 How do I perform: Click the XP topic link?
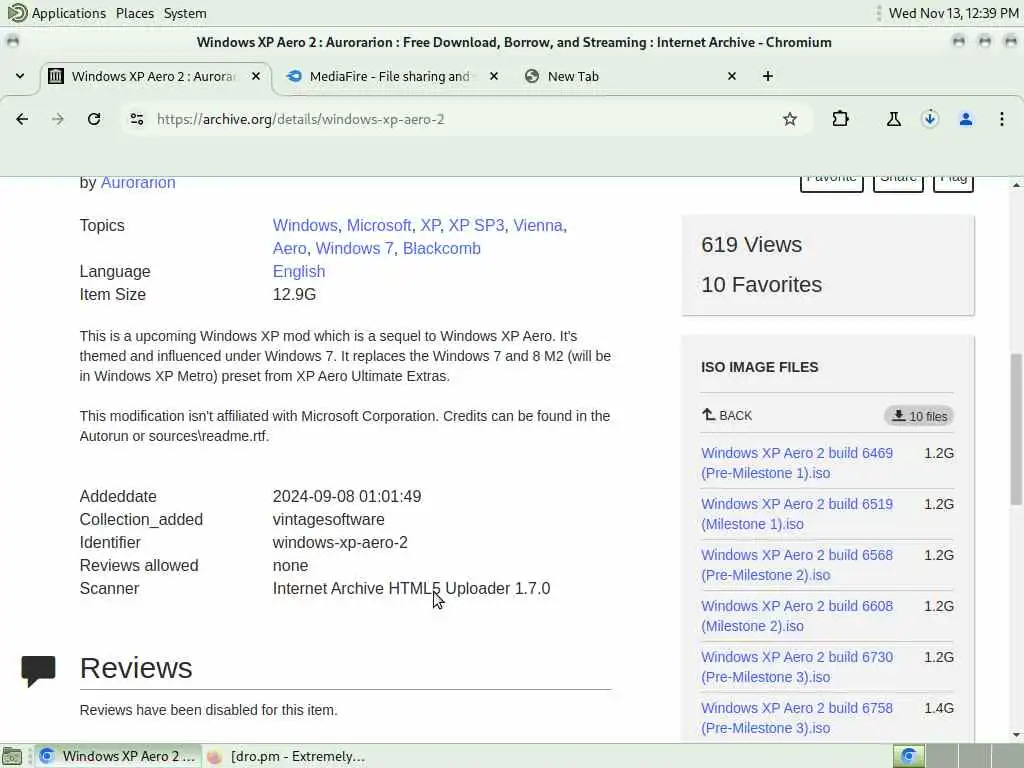click(430, 225)
